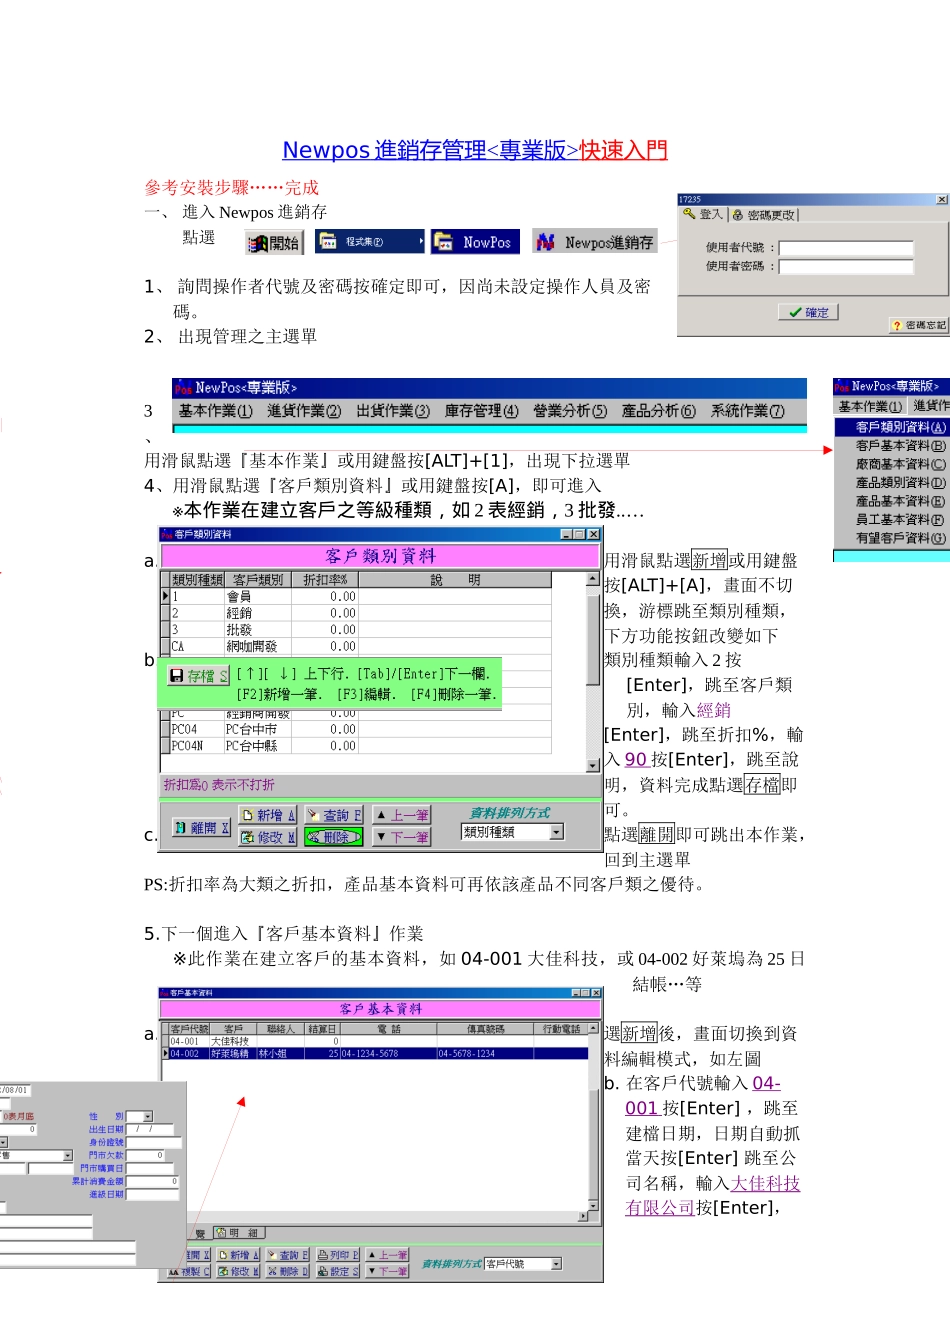Choose 產品基本資料(E) in the dropdown menu
The height and width of the screenshot is (1344, 950).
point(892,501)
